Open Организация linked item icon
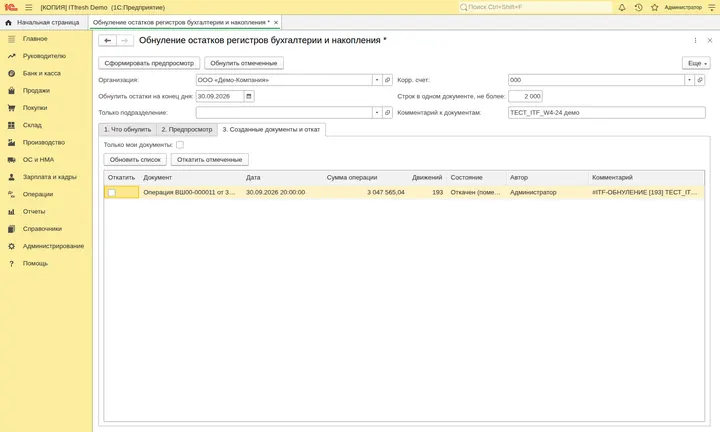This screenshot has height=432, width=720. pyautogui.click(x=388, y=80)
